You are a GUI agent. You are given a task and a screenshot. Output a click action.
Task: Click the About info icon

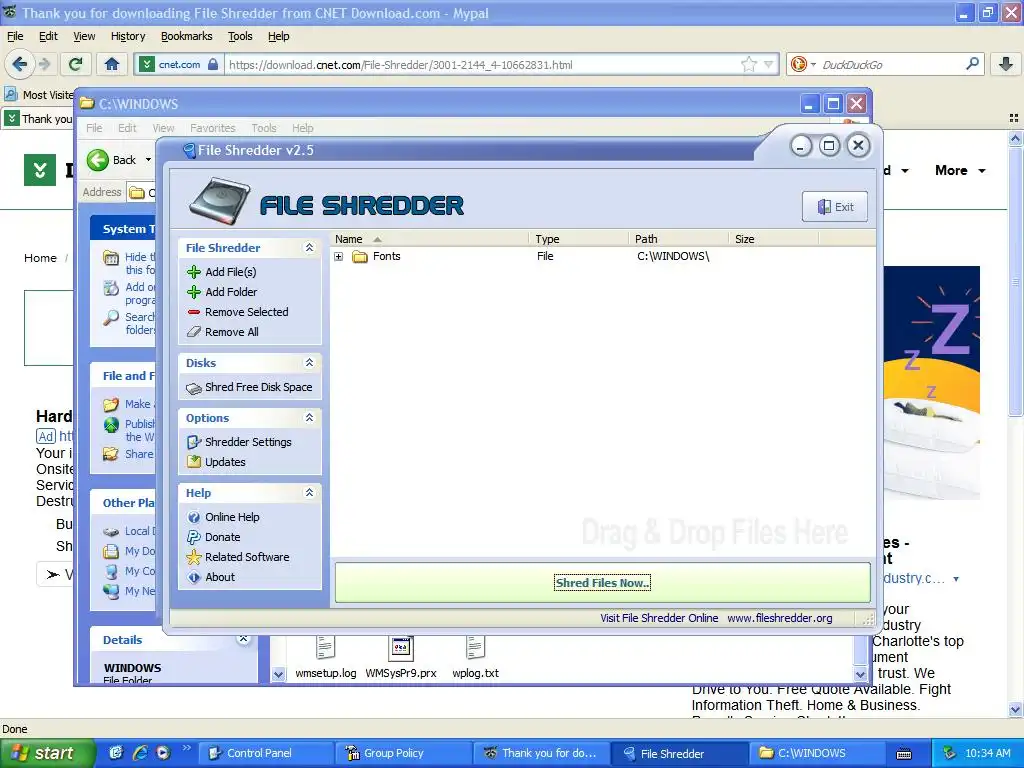[193, 577]
